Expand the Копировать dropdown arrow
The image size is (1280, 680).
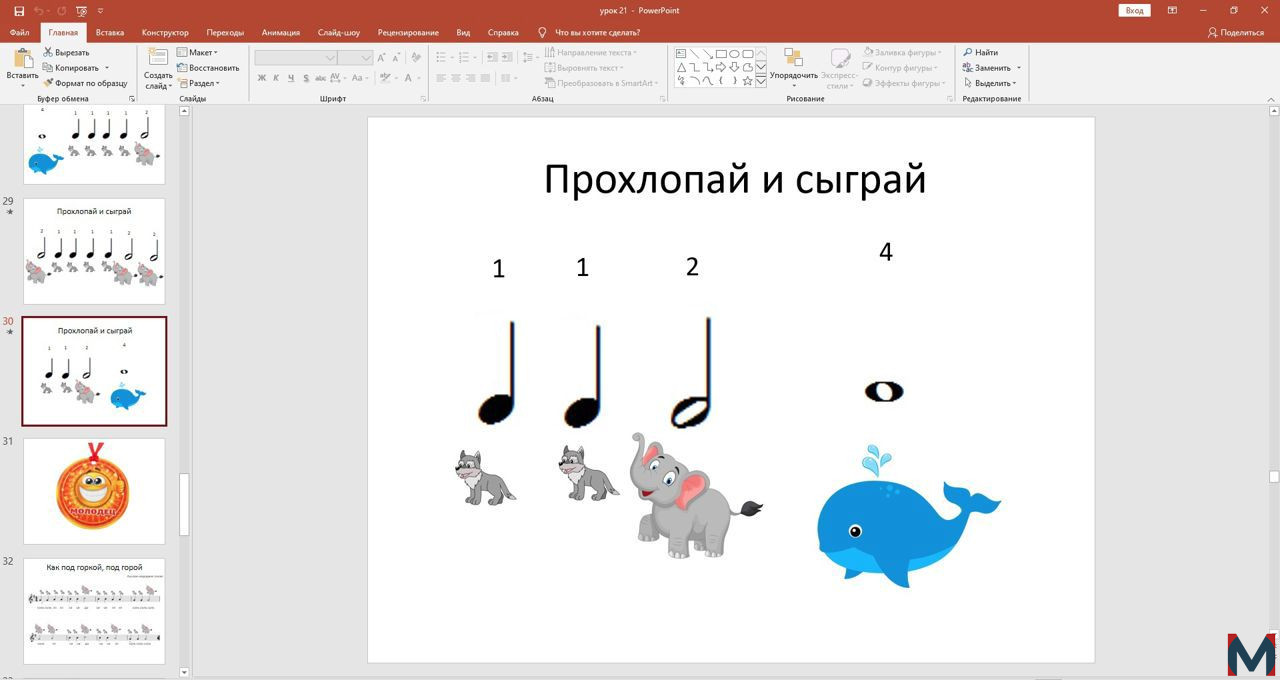(x=107, y=68)
